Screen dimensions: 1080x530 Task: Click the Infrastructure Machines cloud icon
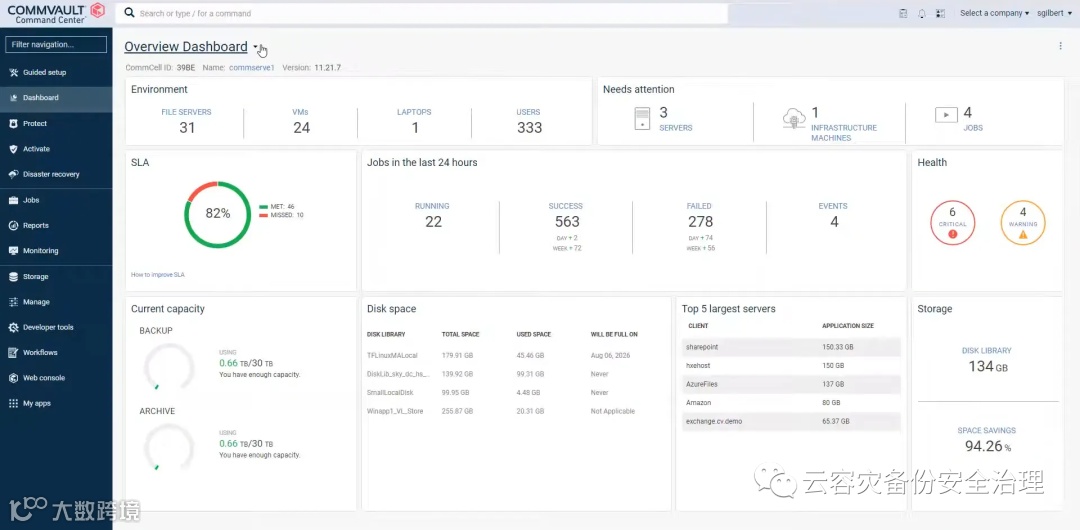(794, 119)
